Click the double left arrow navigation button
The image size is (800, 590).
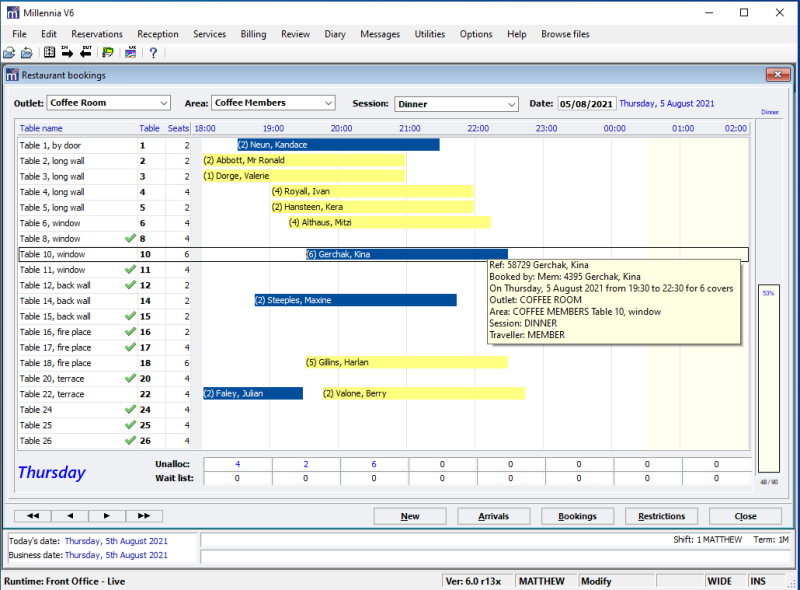33,516
